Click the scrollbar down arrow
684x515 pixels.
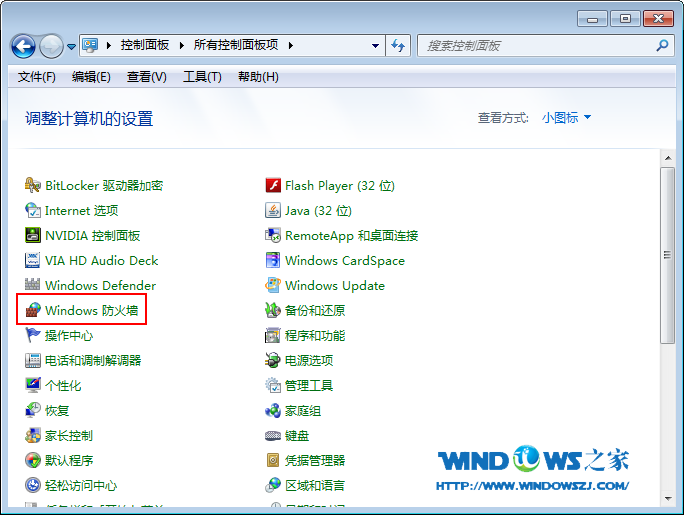point(667,498)
